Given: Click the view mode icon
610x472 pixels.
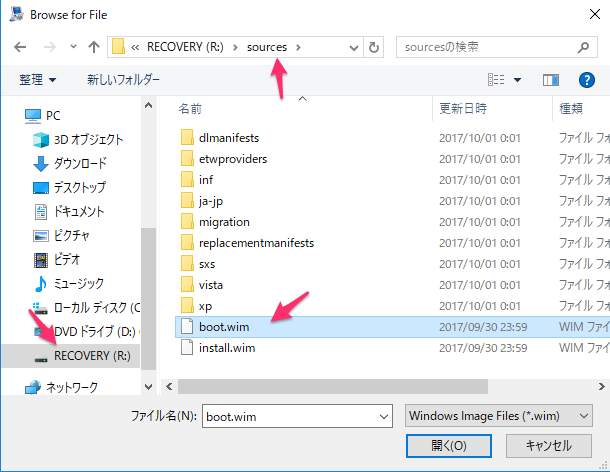Looking at the screenshot, I should (496, 80).
